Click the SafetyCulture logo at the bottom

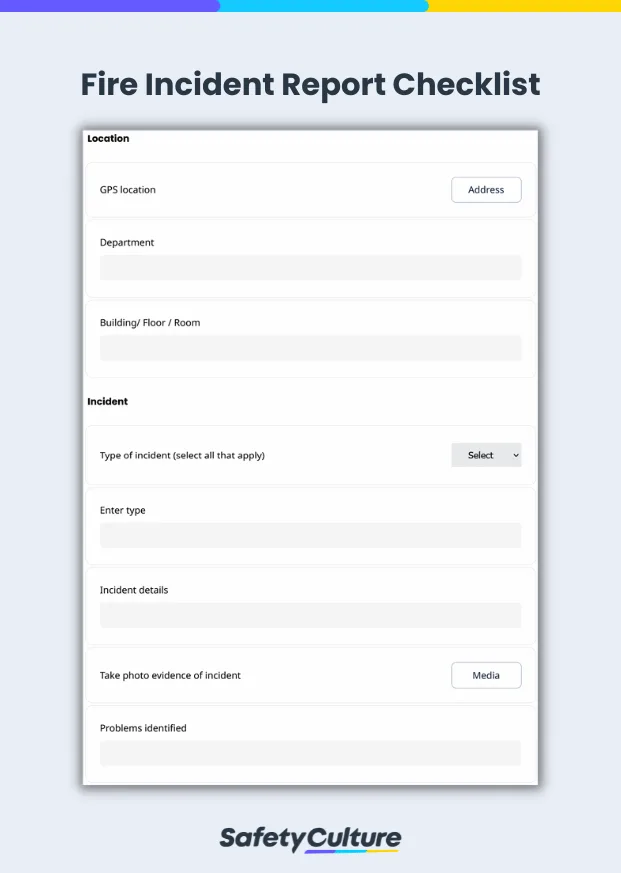tap(310, 838)
